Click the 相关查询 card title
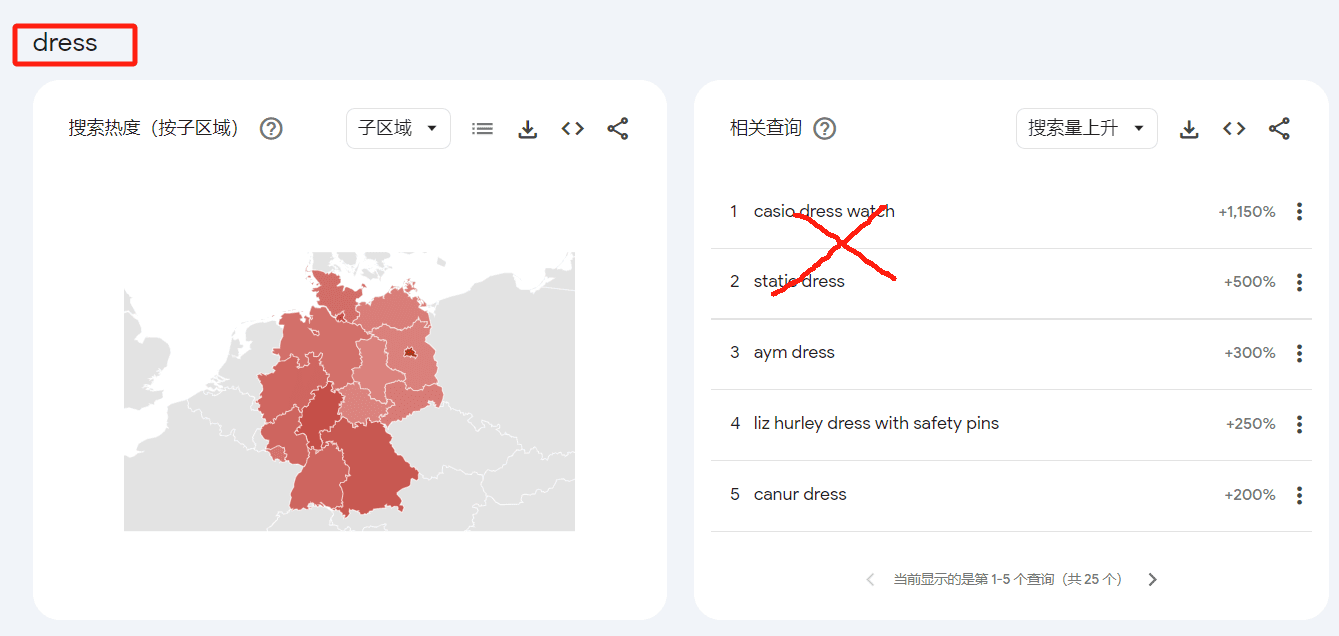The width and height of the screenshot is (1339, 636). [766, 128]
